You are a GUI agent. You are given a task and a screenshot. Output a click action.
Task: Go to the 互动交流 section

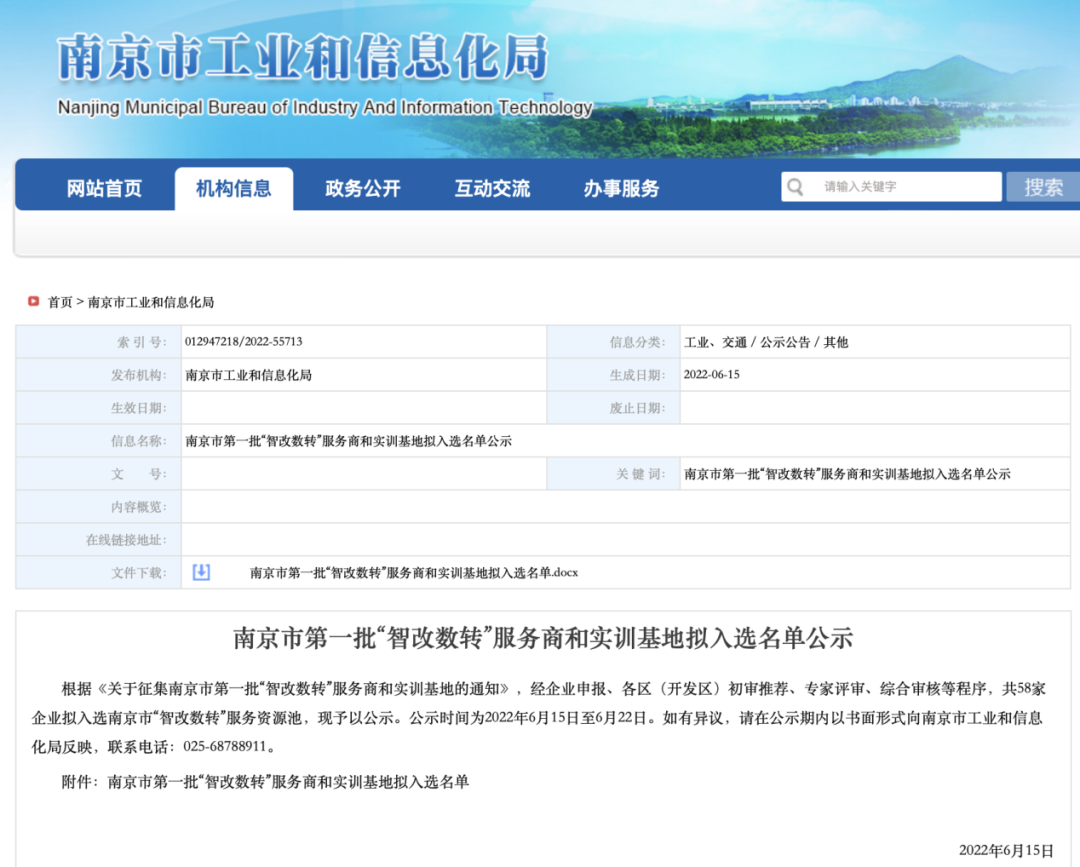[492, 189]
